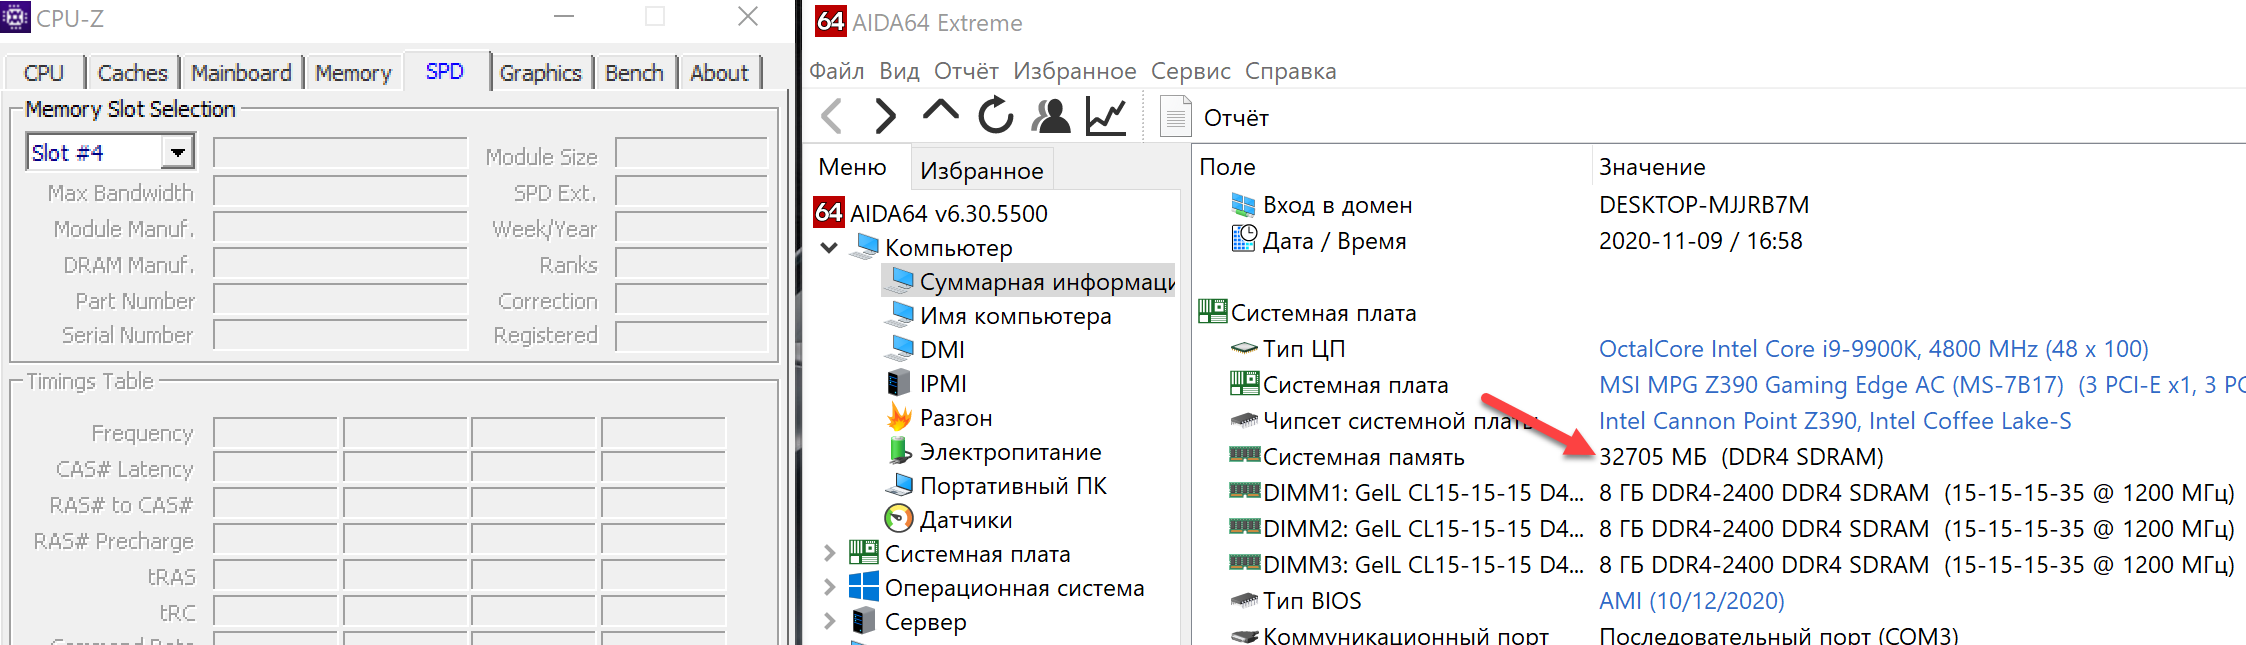The image size is (2246, 645).
Task: Open the Отчёт menu in the menu bar
Action: pyautogui.click(x=966, y=71)
